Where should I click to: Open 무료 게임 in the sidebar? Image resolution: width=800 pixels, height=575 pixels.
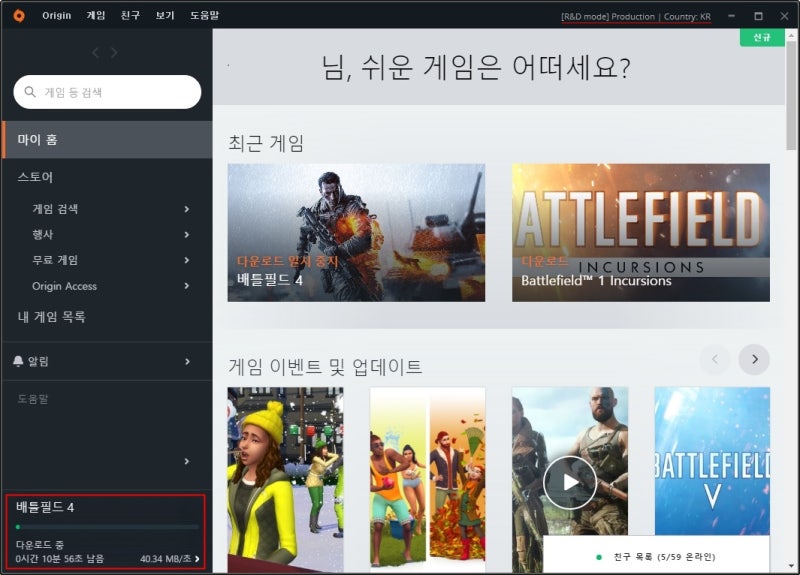[55, 260]
